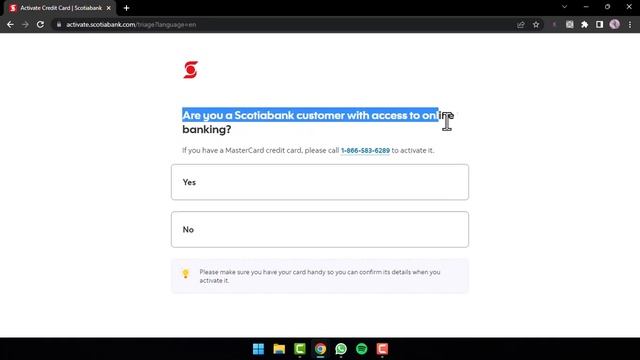
Task: Click extension icon left of puzzle icon
Action: (569, 24)
